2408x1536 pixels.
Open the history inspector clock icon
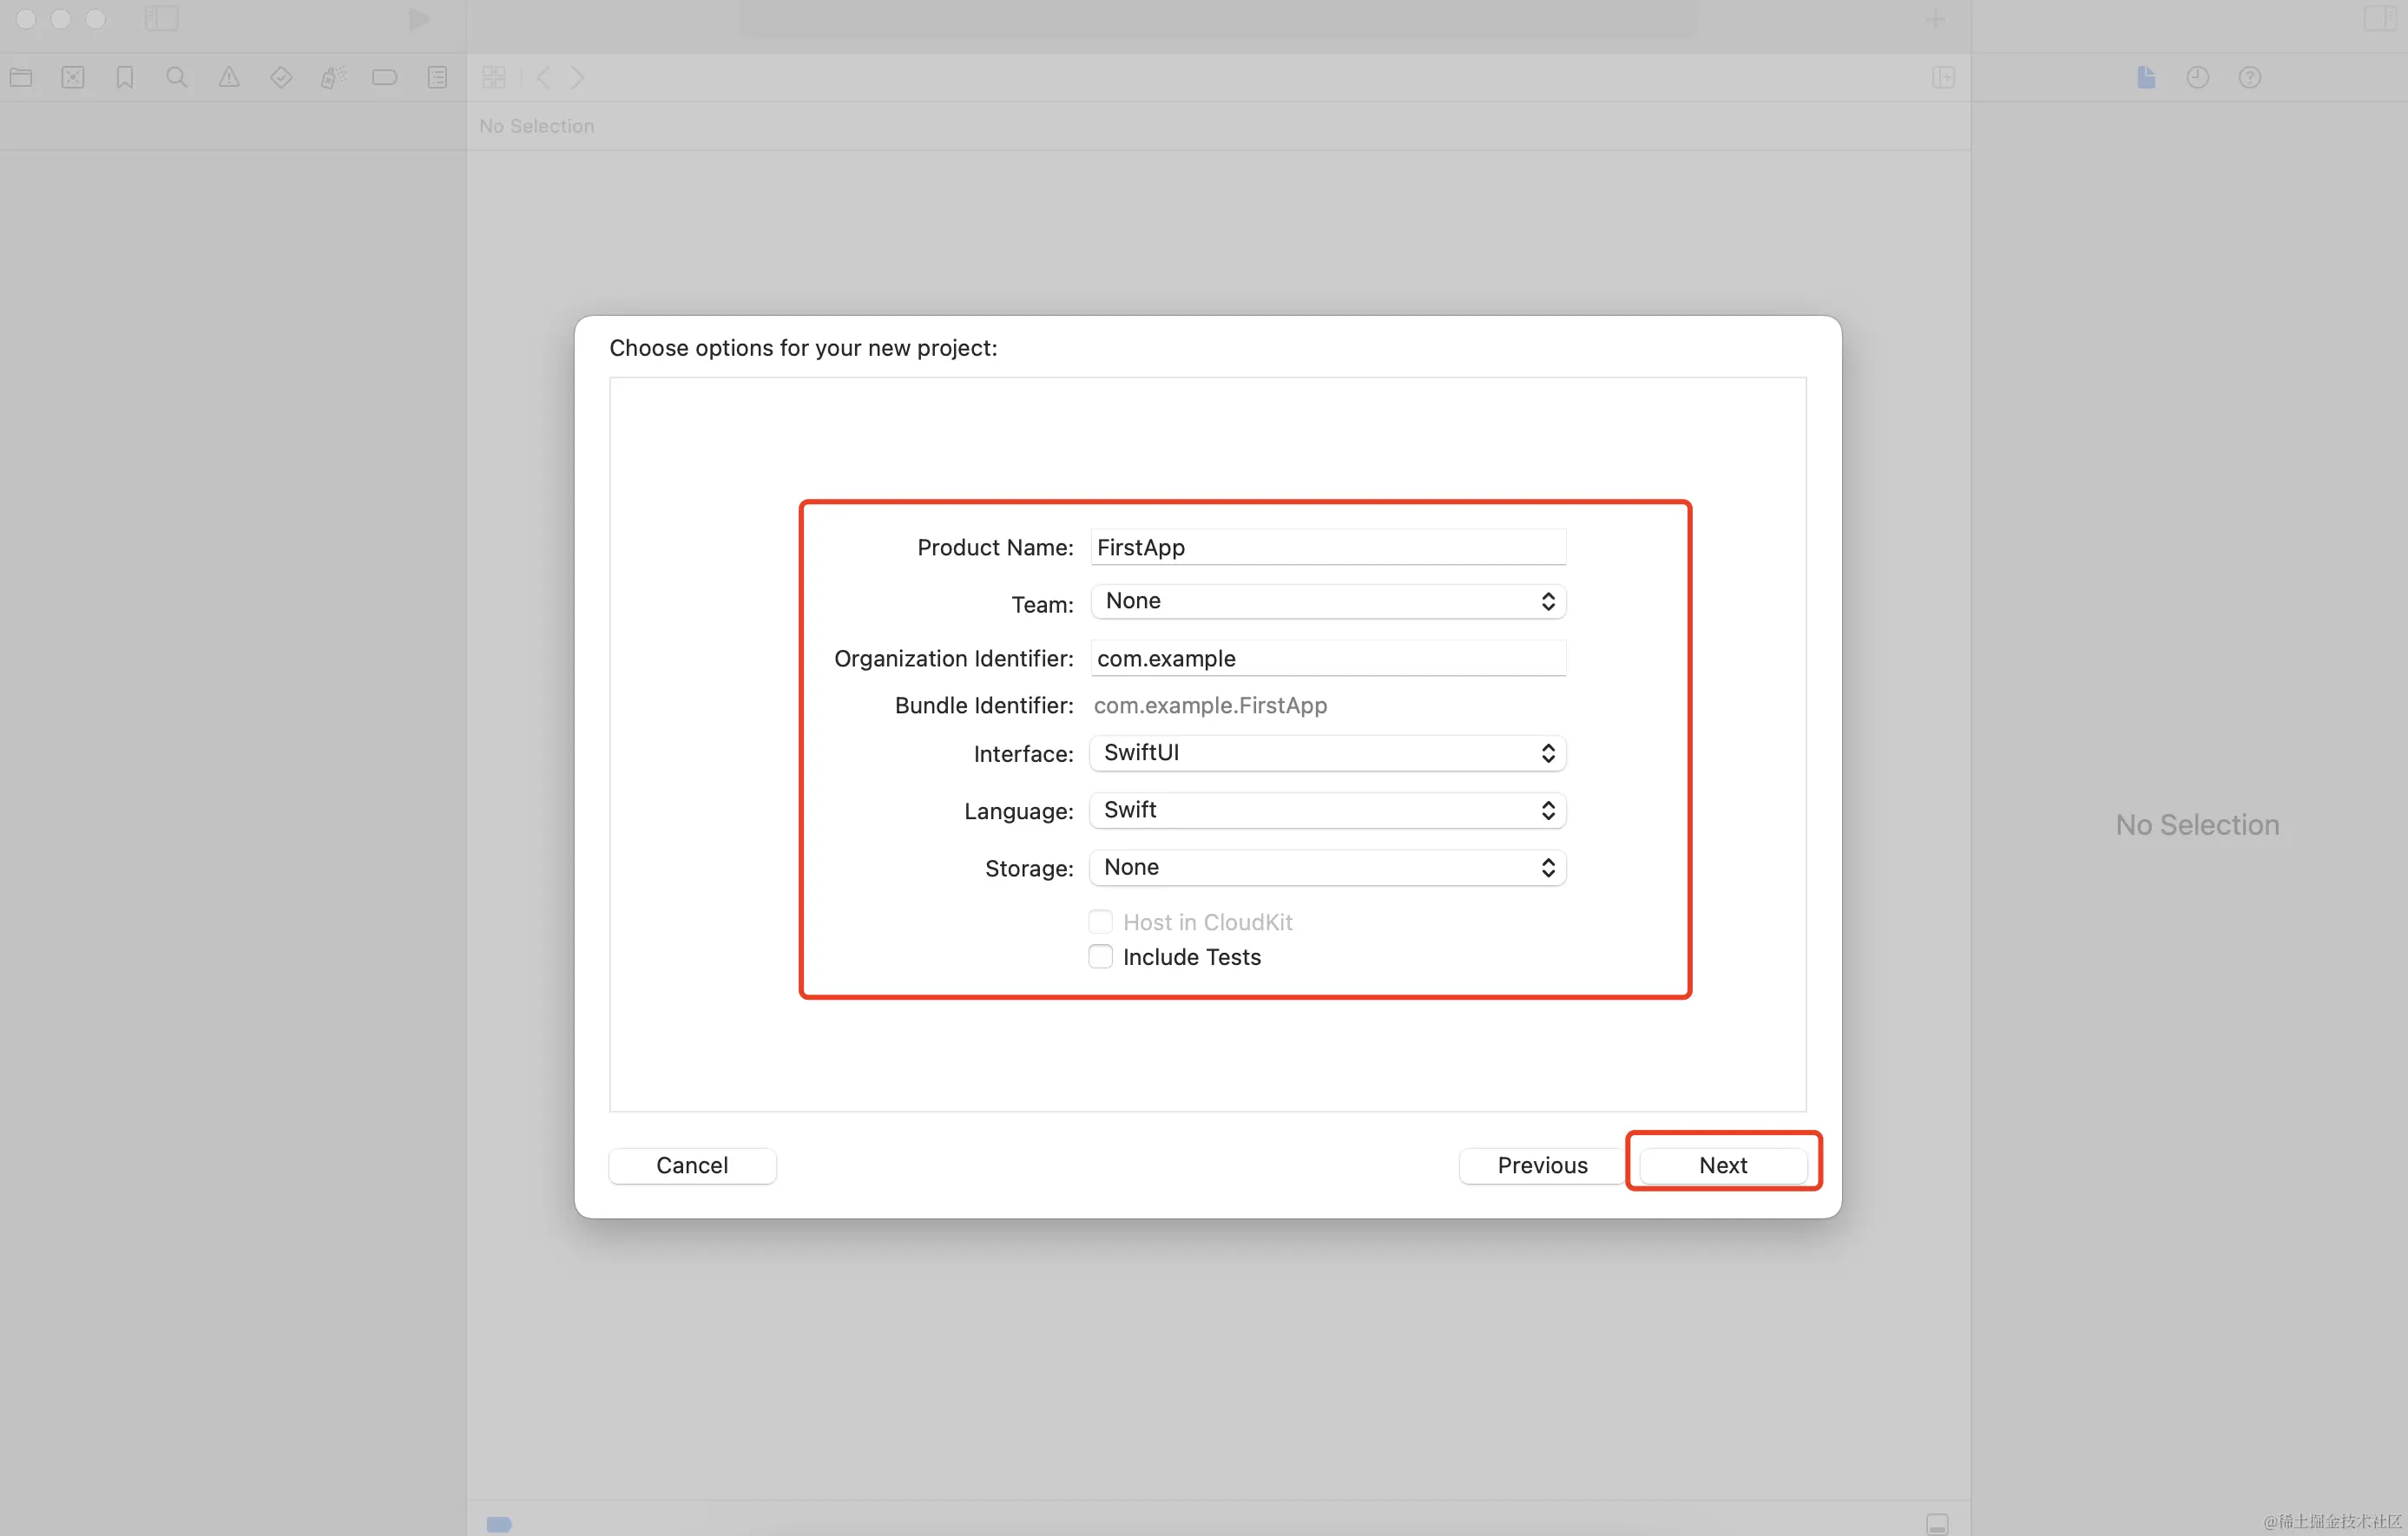coord(2197,77)
